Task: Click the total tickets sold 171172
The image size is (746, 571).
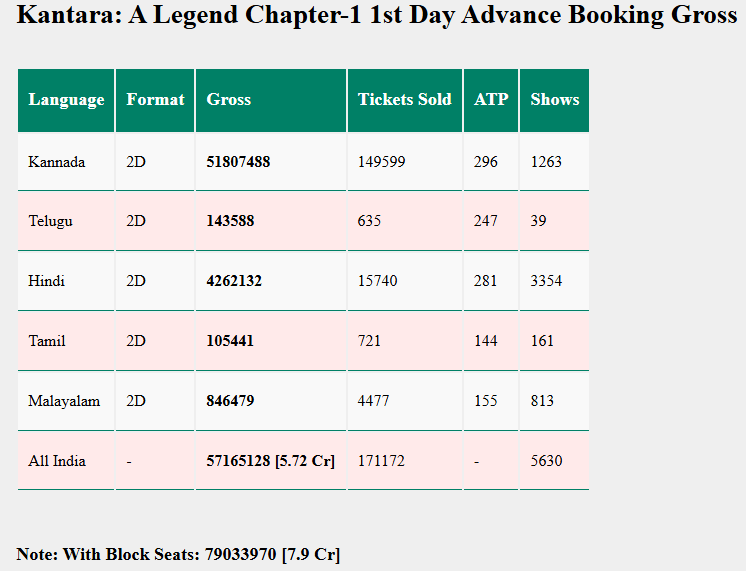Action: point(381,461)
